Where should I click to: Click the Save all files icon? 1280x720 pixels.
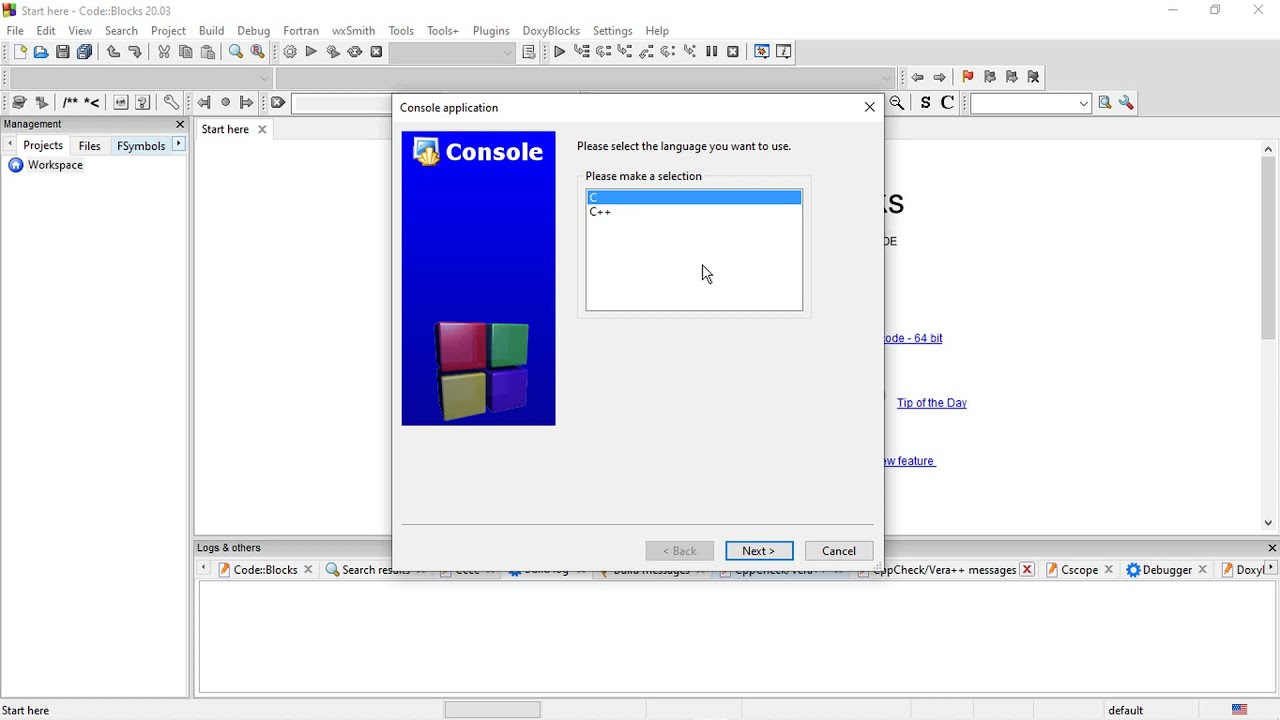click(x=85, y=52)
